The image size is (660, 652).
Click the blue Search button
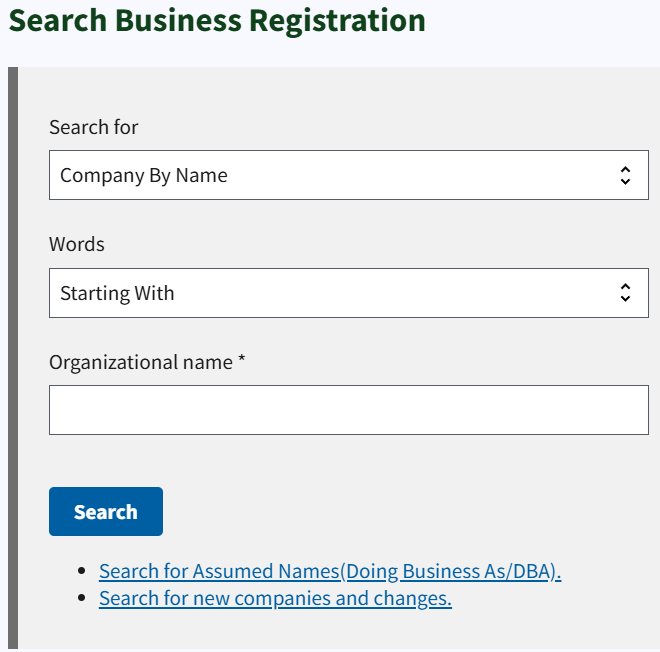pyautogui.click(x=106, y=511)
